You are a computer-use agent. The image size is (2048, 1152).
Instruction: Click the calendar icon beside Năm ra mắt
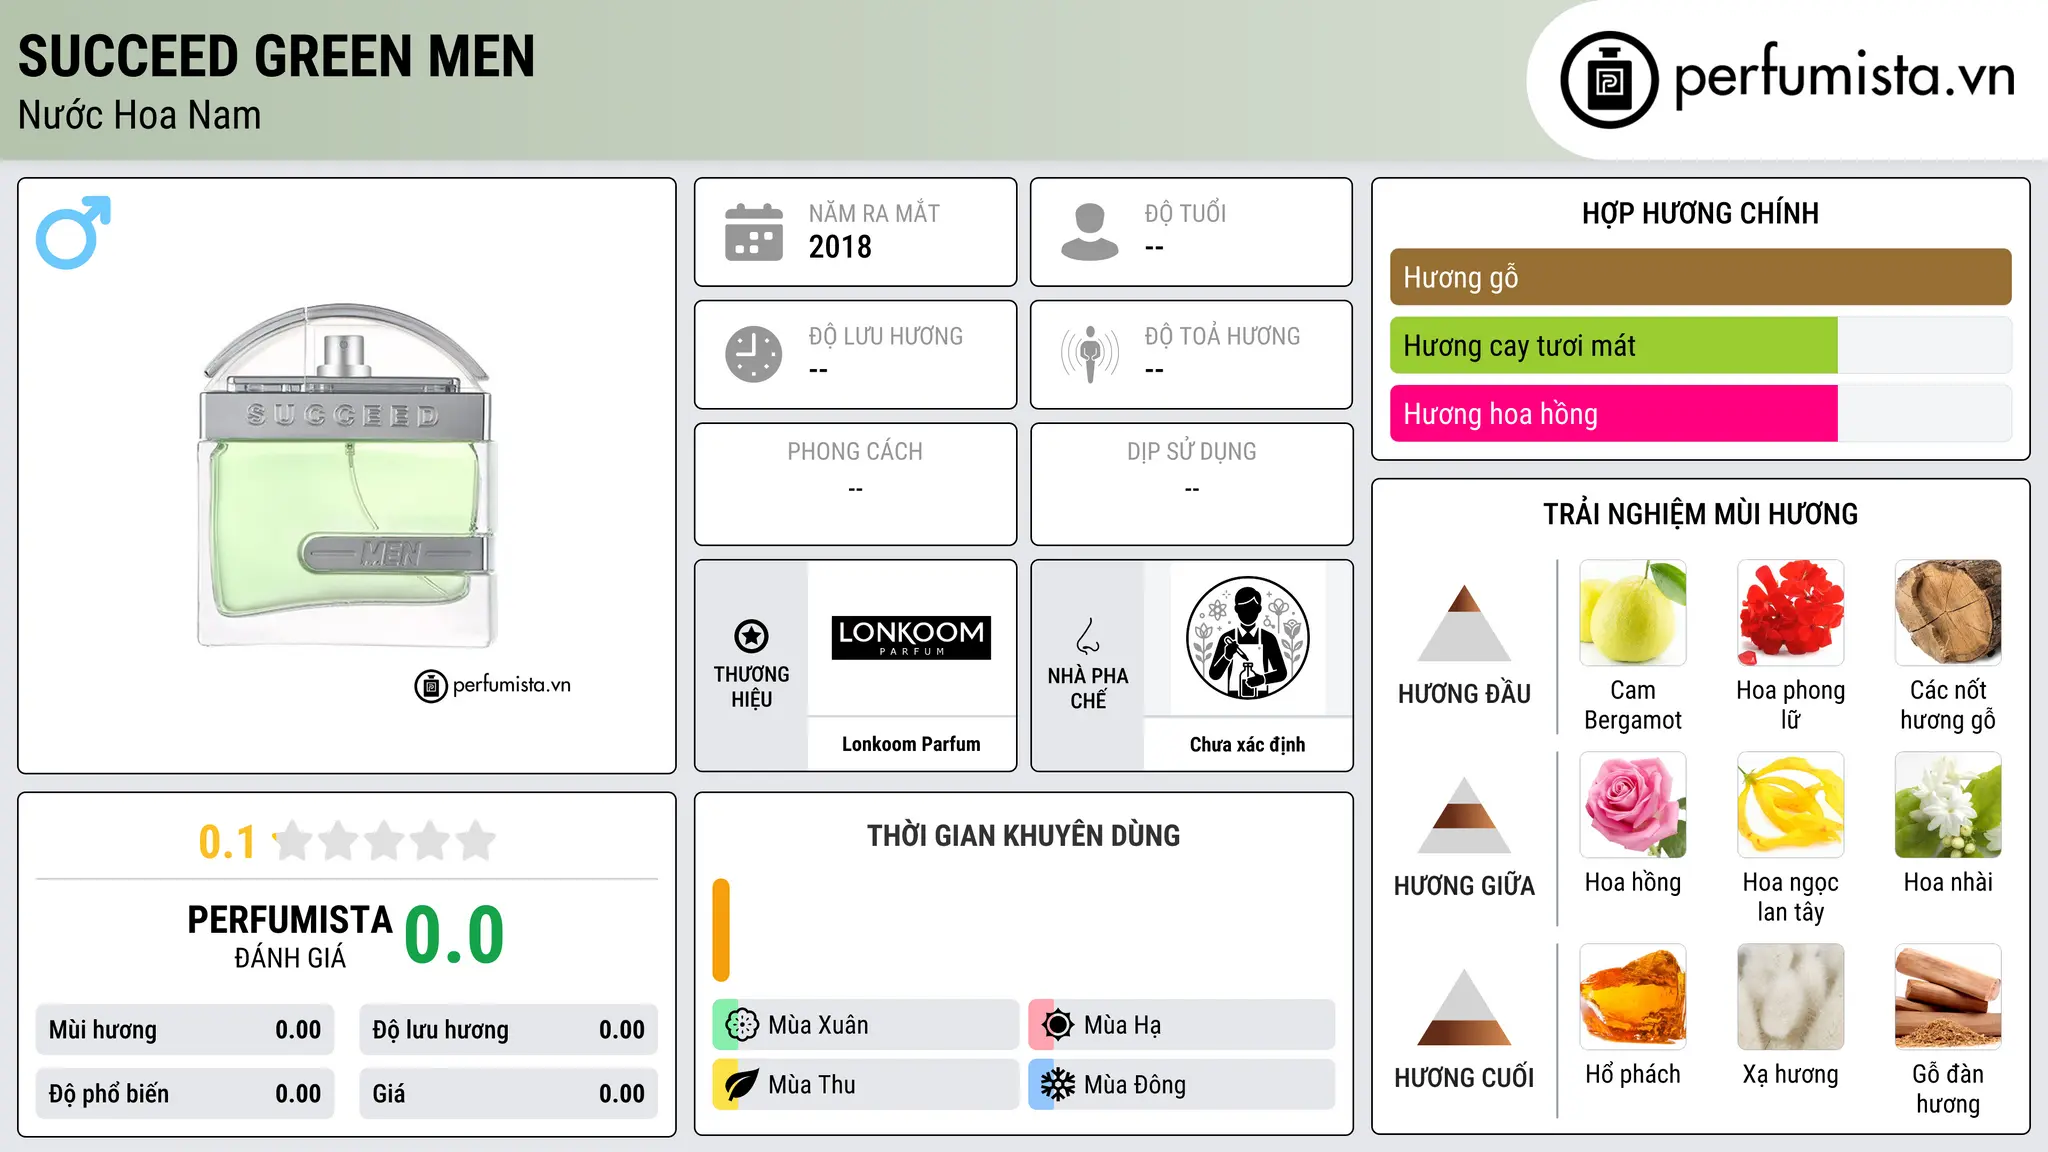point(753,232)
